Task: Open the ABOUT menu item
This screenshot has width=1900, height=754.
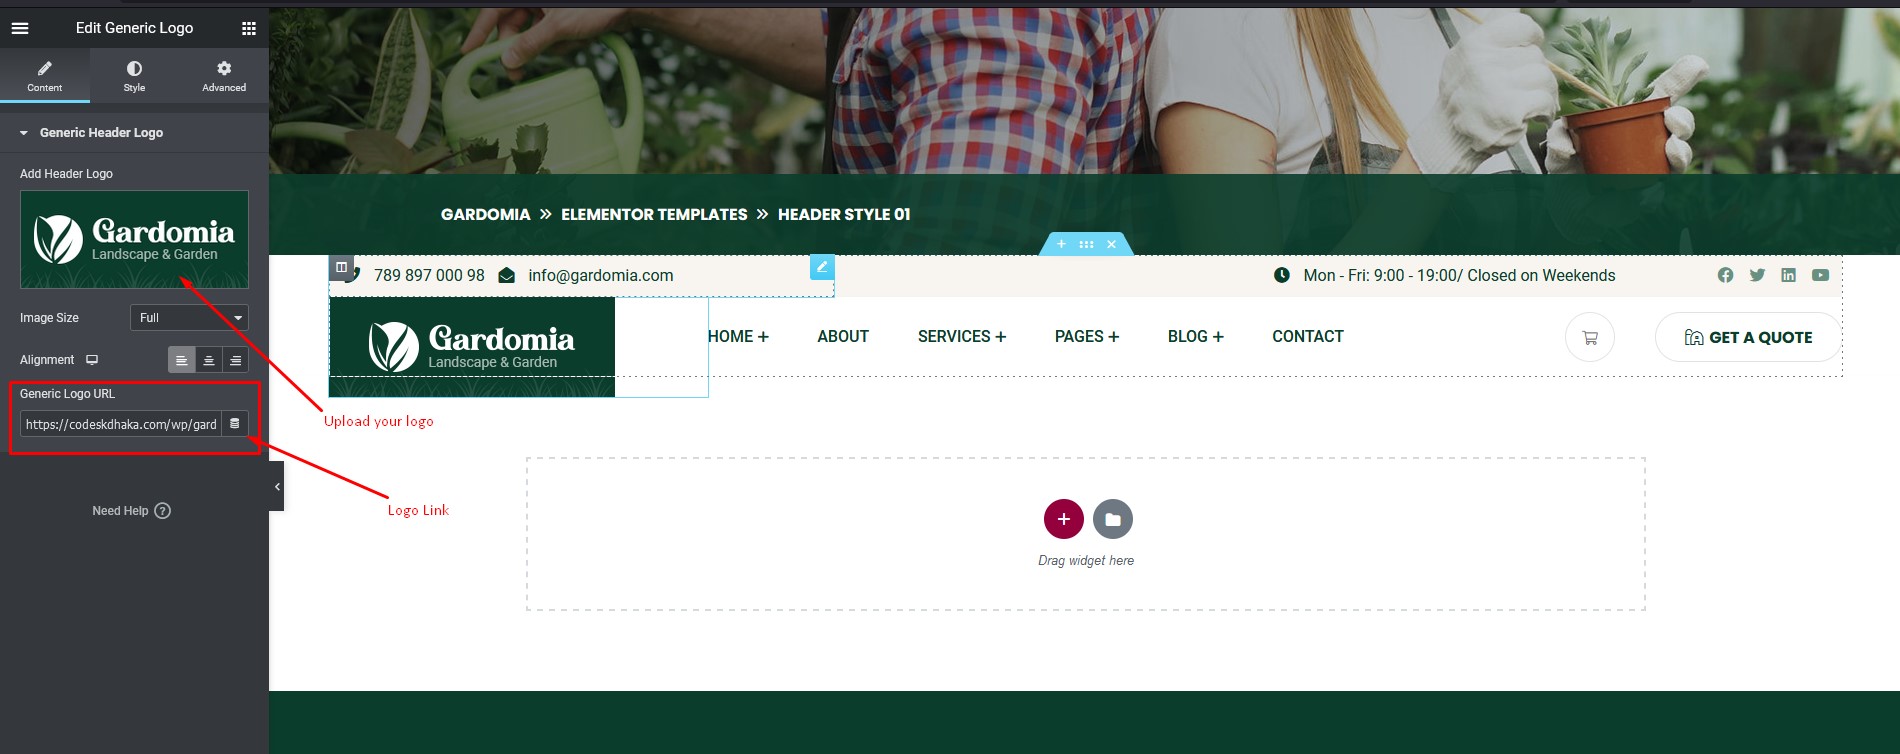Action: click(843, 337)
